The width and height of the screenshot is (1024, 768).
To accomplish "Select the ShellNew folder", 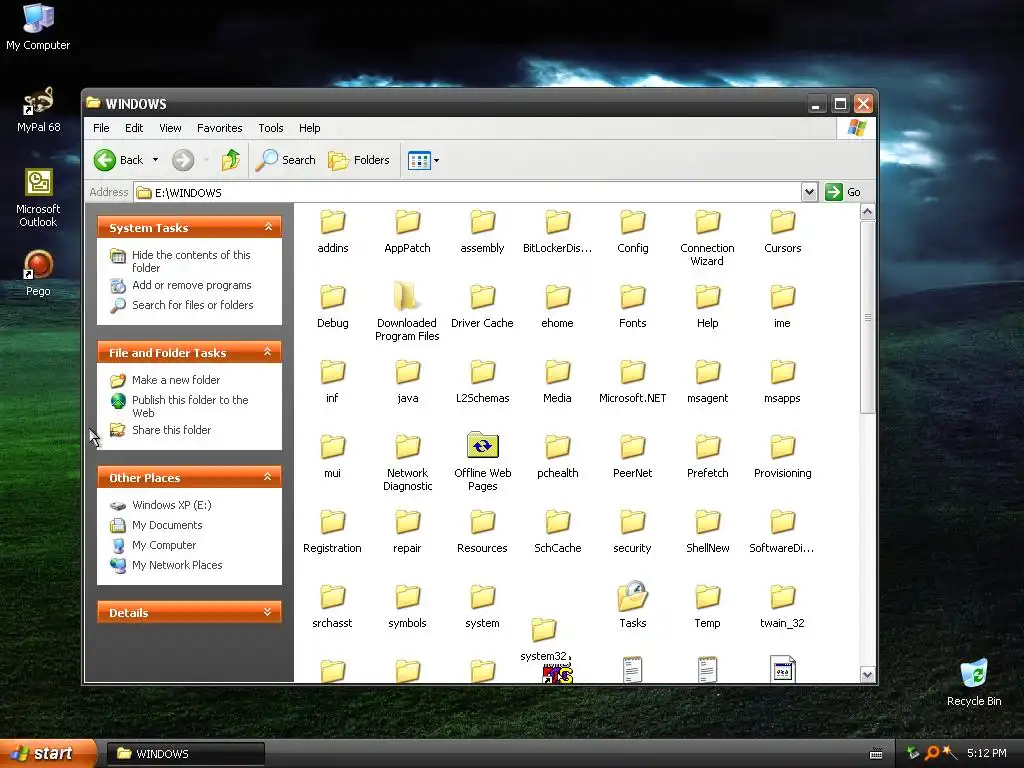I will pyautogui.click(x=707, y=532).
